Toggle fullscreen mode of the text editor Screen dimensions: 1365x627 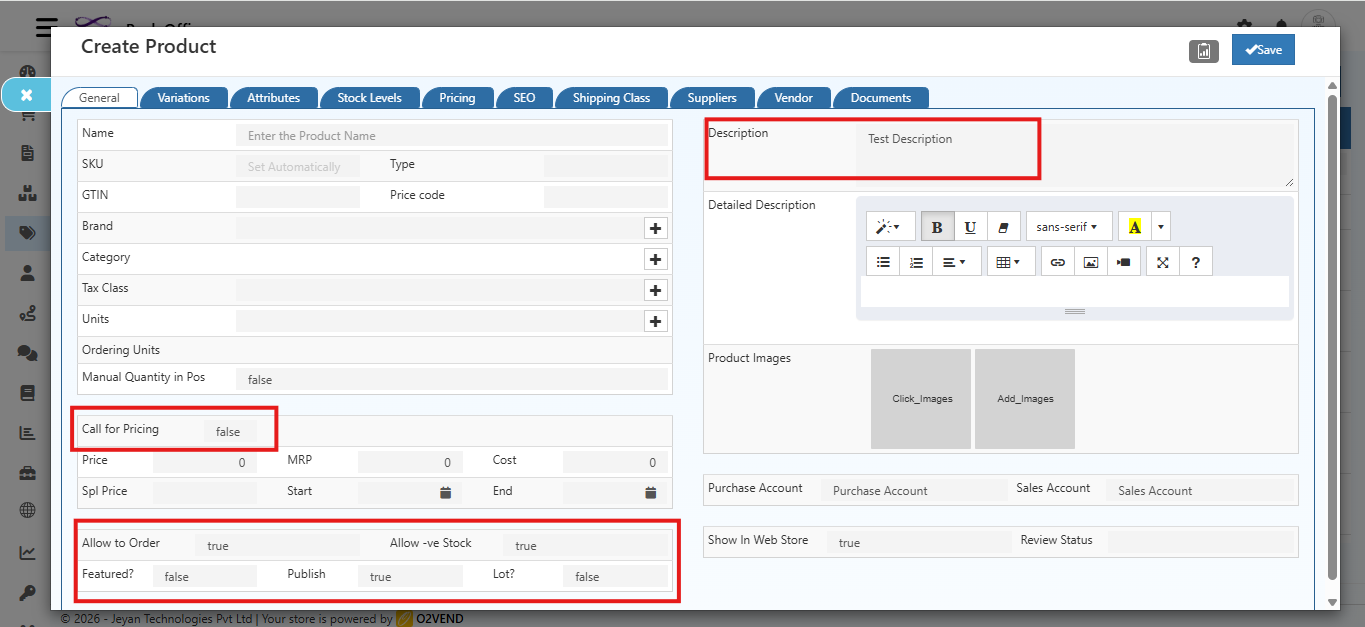[x=1162, y=261]
